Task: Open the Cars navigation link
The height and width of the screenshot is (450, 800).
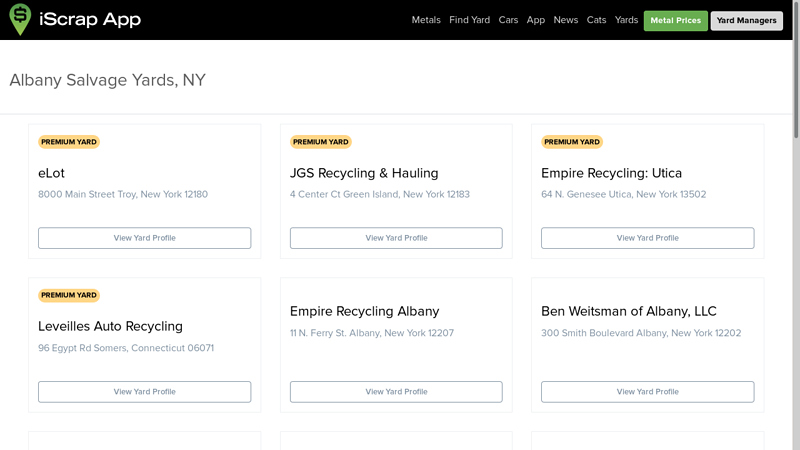Action: (x=508, y=20)
